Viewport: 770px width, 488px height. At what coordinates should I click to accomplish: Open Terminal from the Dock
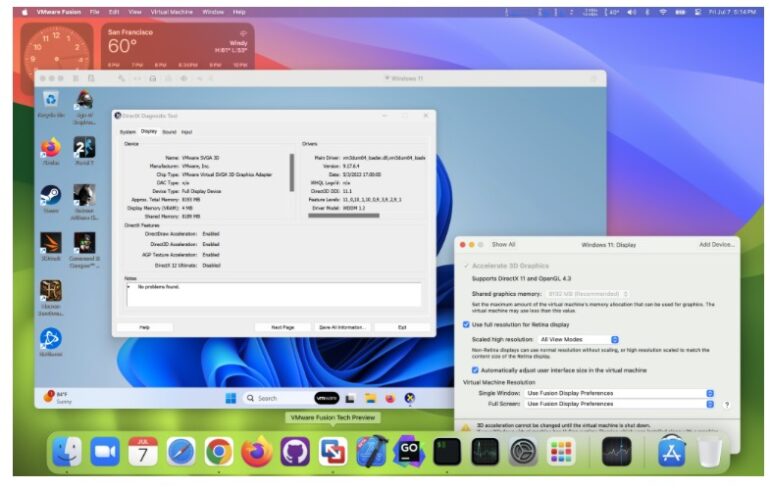click(447, 451)
